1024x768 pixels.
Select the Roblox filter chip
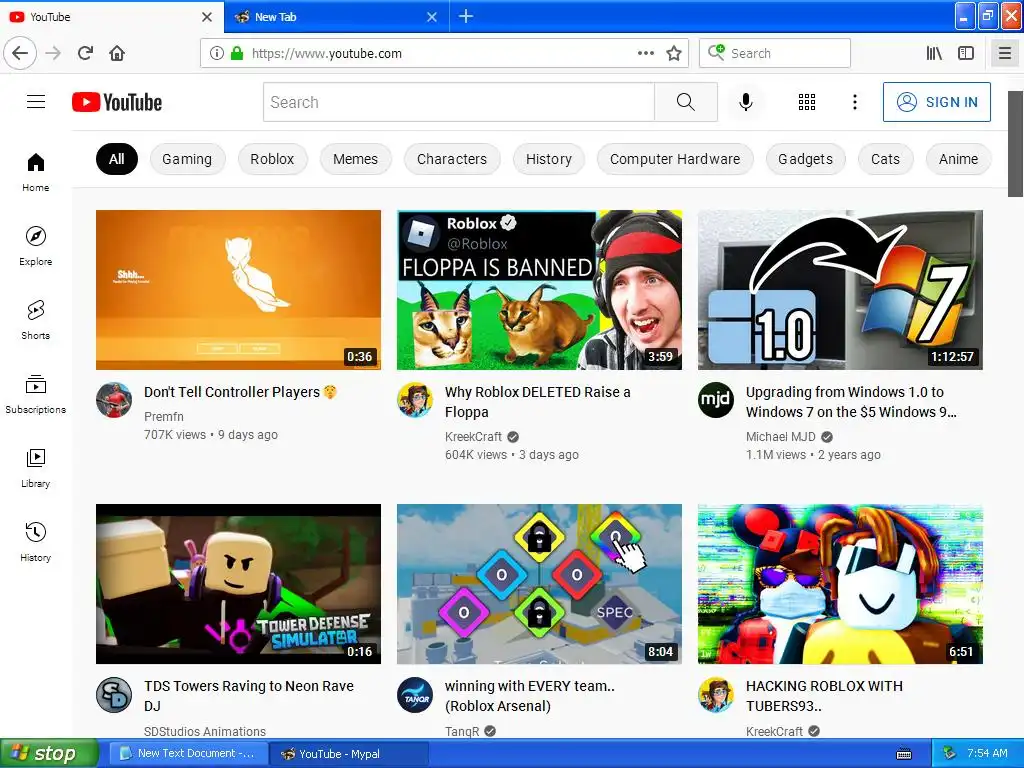click(x=272, y=159)
